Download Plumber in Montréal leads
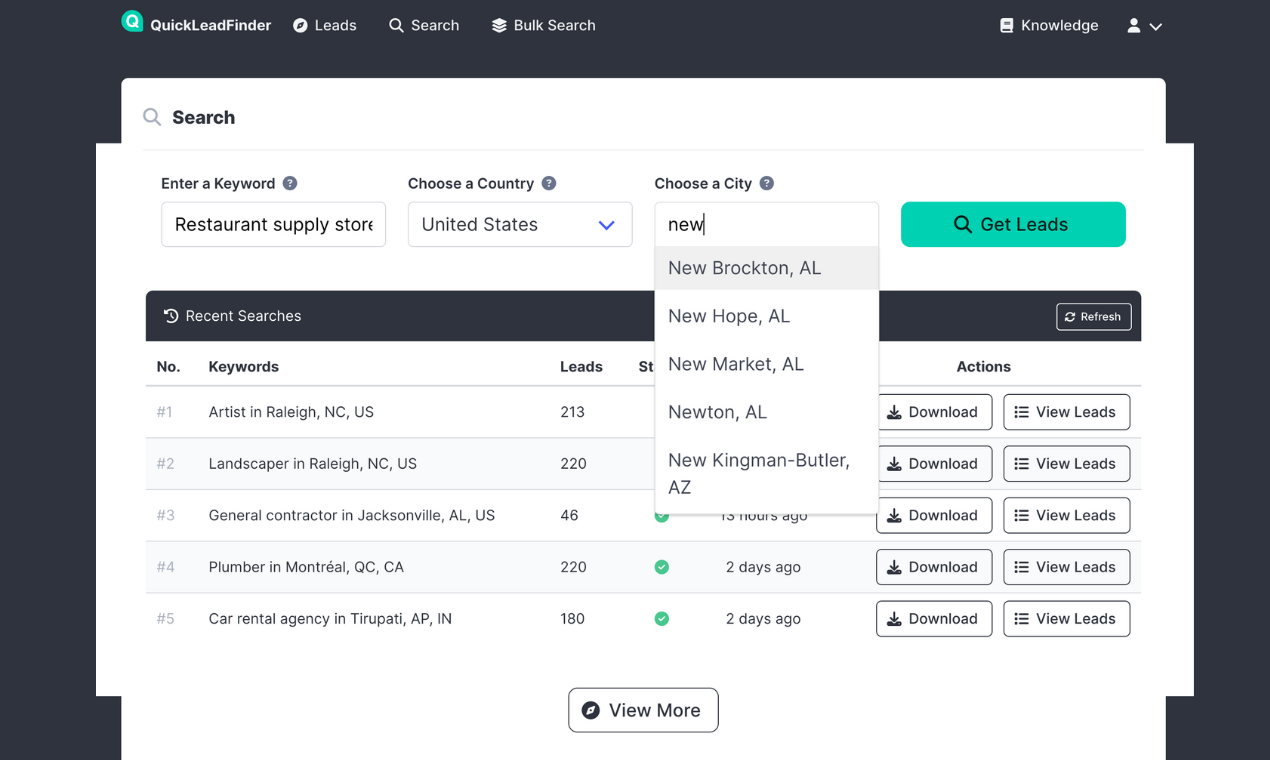 pos(934,567)
